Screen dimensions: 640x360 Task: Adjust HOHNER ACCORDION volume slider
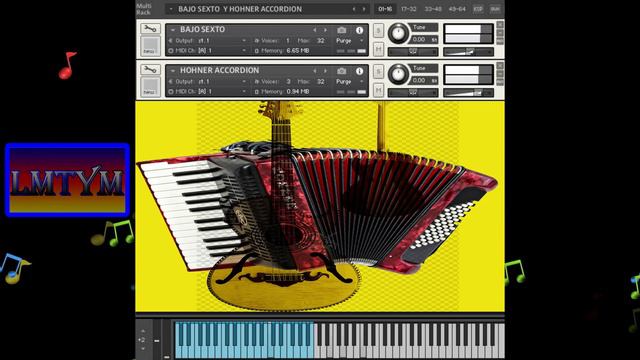point(468,93)
